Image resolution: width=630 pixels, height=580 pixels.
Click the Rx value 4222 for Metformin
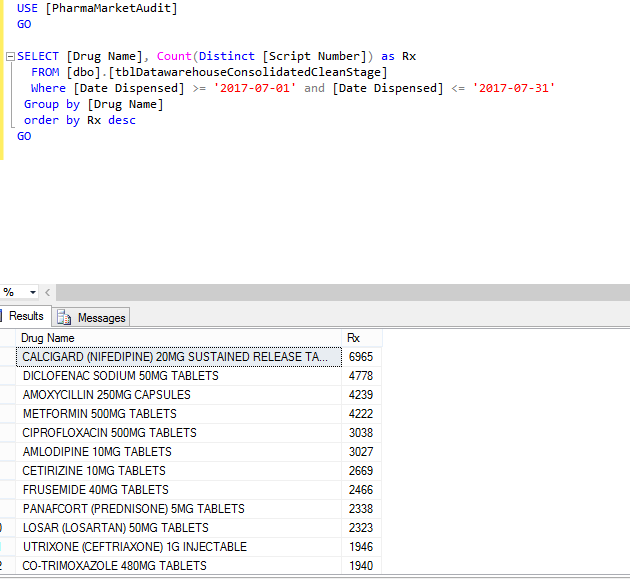point(361,414)
